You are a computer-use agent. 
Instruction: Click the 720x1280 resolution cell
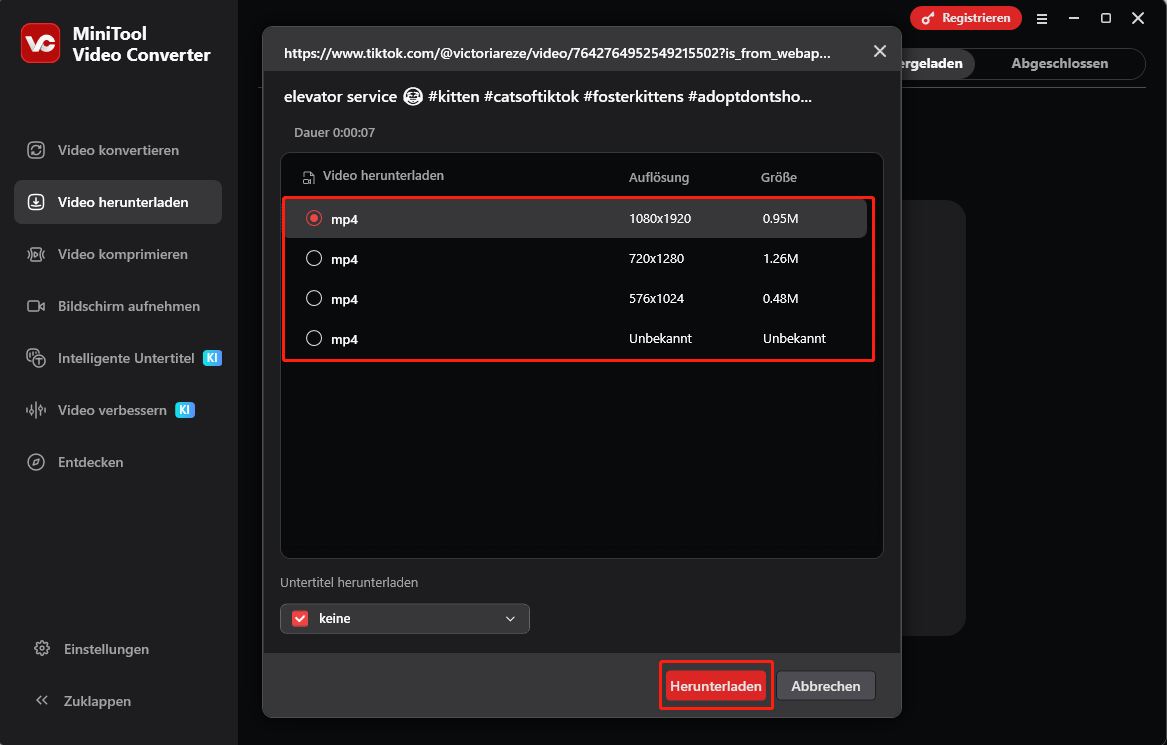(x=656, y=259)
